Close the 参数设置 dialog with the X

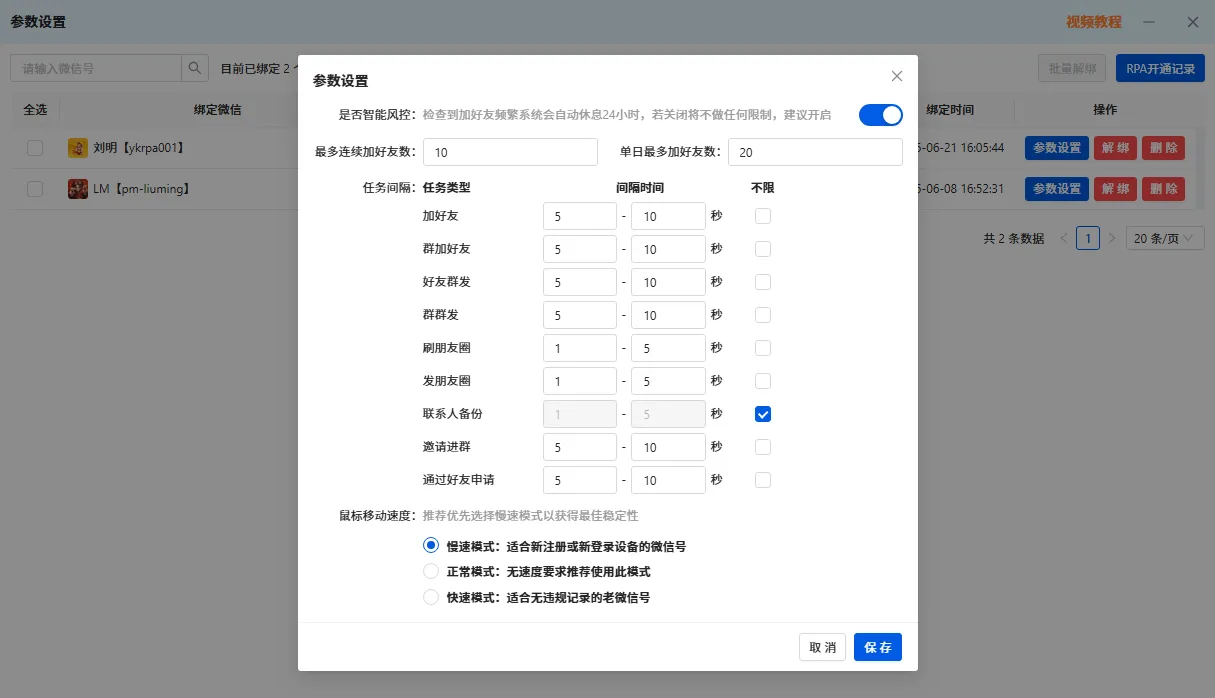897,76
